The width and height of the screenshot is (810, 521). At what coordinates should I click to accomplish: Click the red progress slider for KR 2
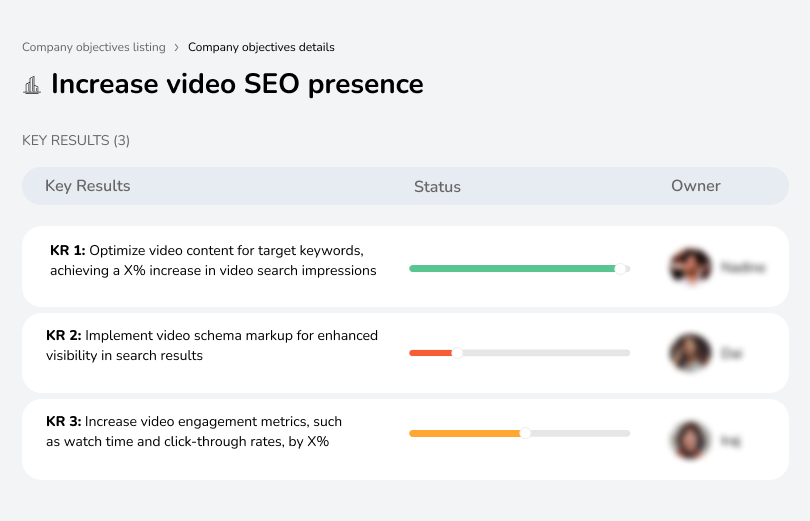pos(520,353)
